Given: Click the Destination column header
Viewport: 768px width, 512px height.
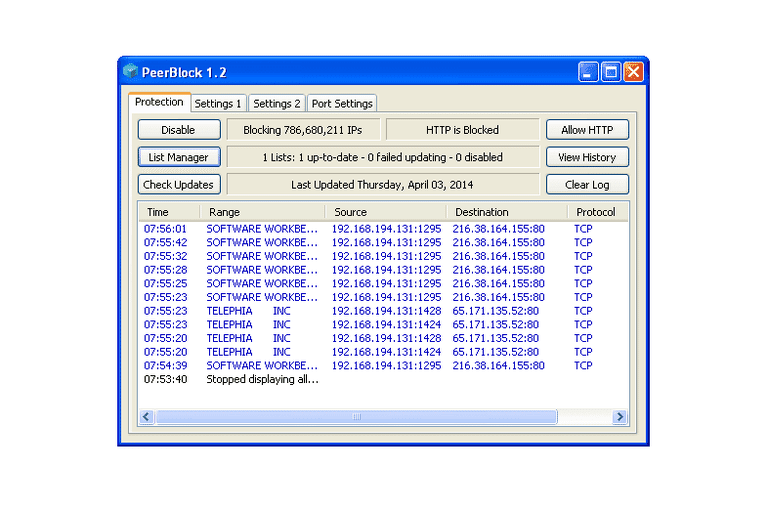Looking at the screenshot, I should [x=507, y=212].
